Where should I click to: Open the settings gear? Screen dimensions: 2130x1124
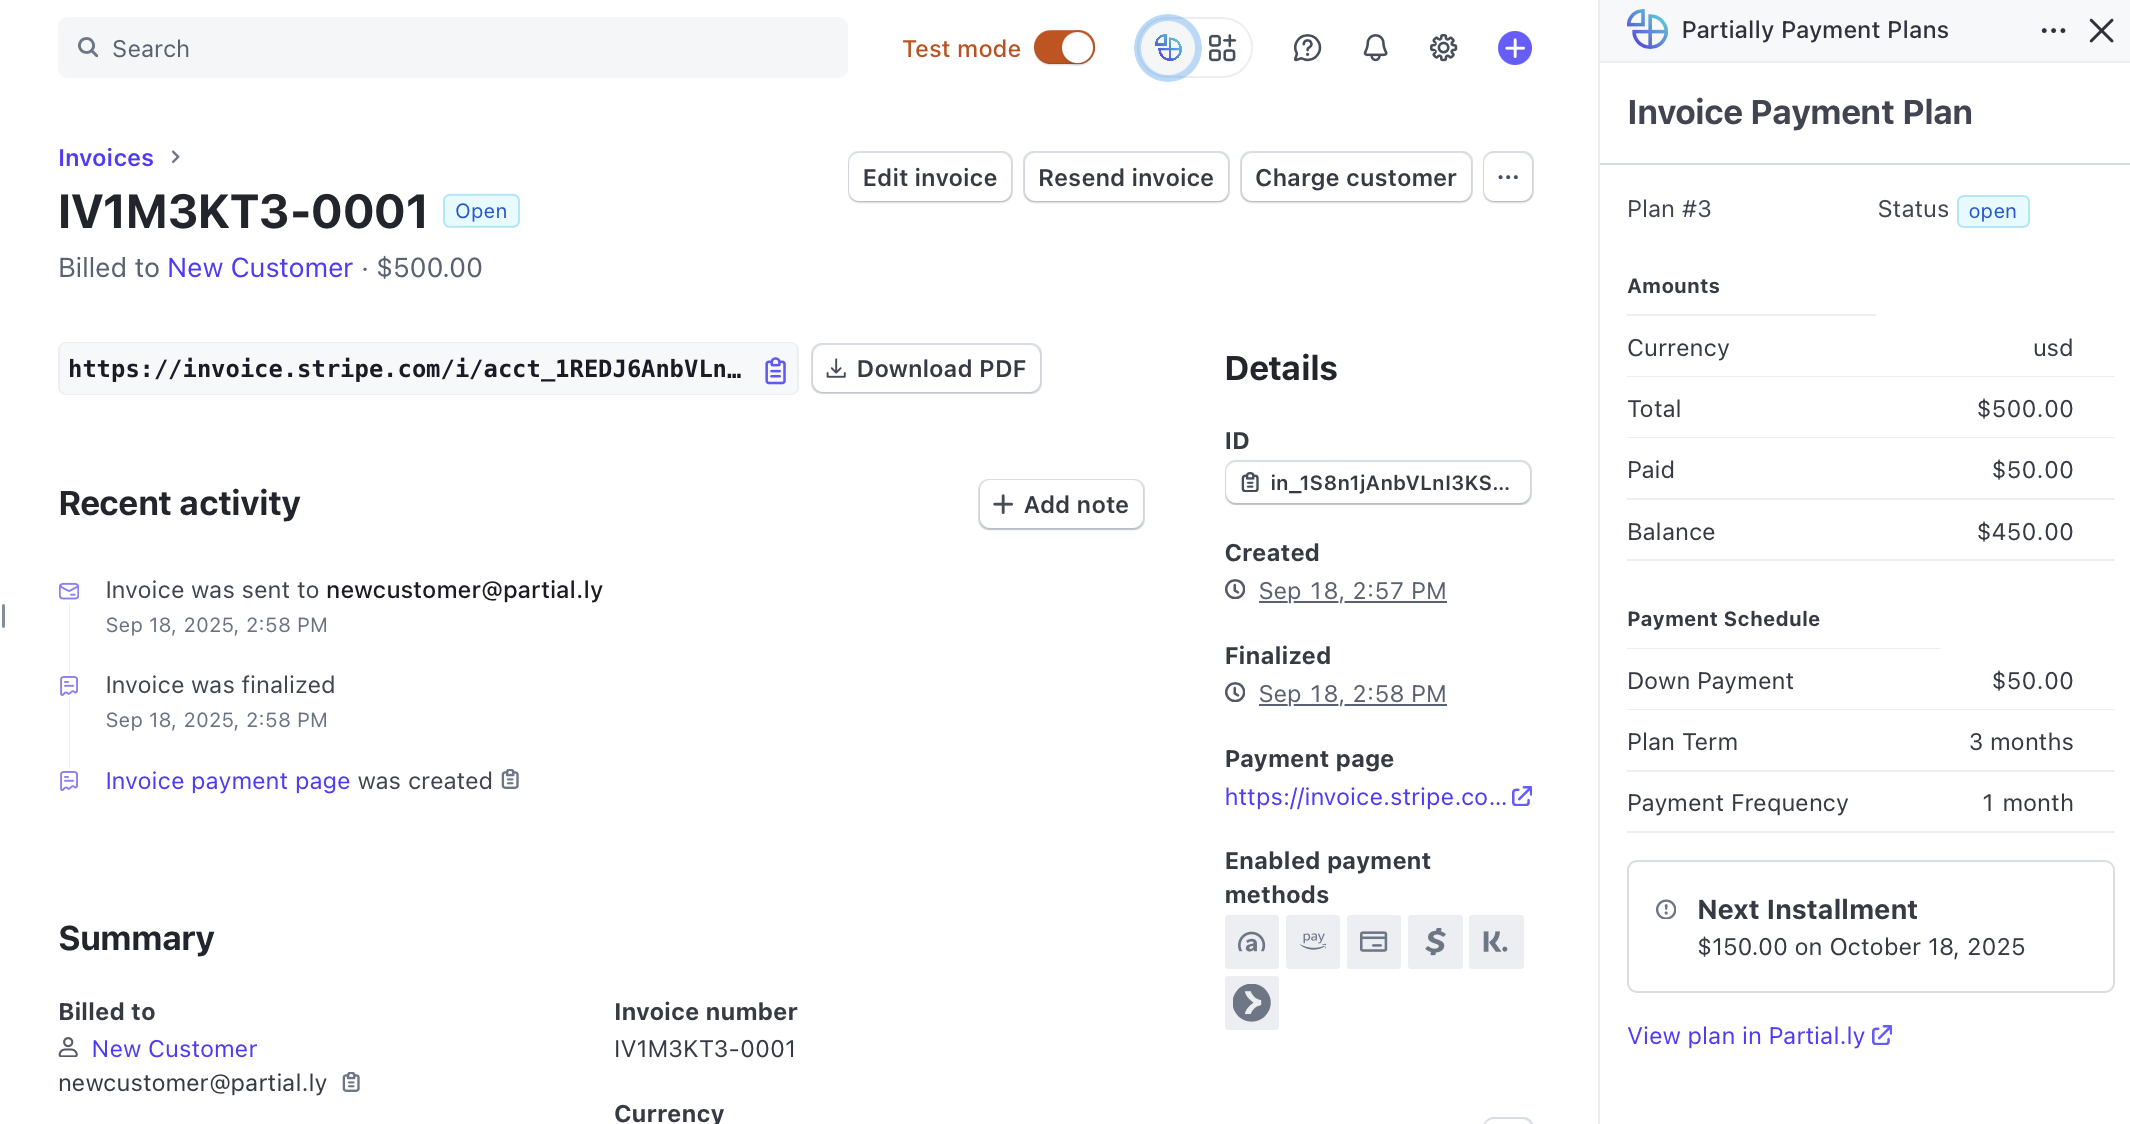1443,48
